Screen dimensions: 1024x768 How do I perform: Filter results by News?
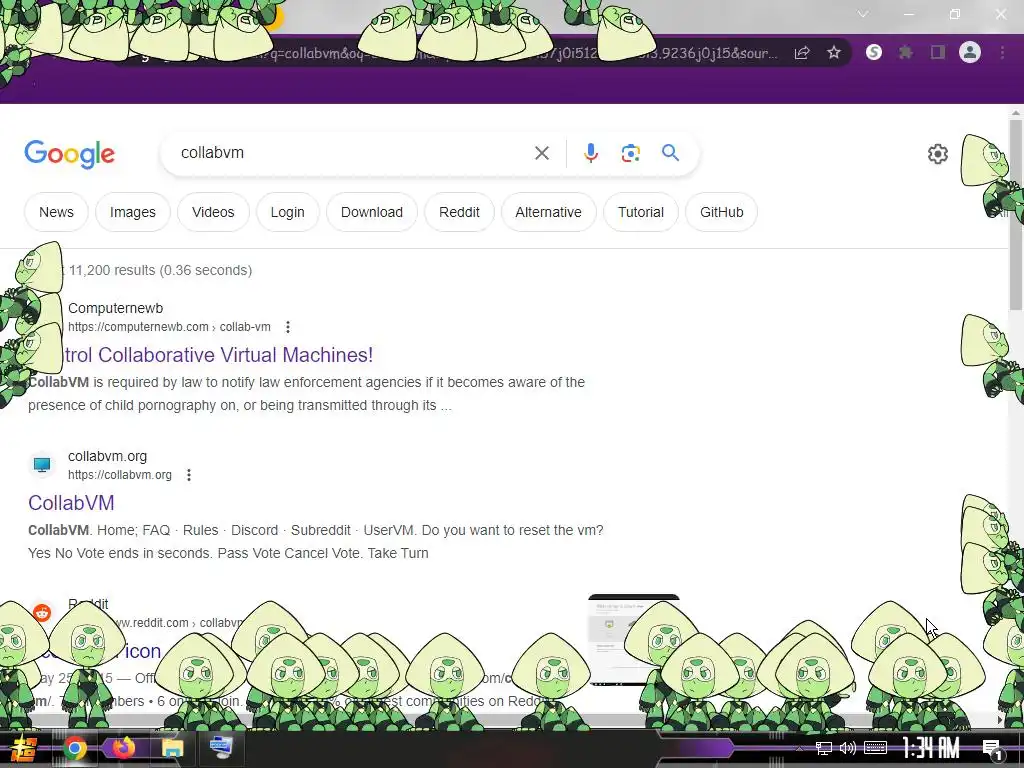point(56,212)
